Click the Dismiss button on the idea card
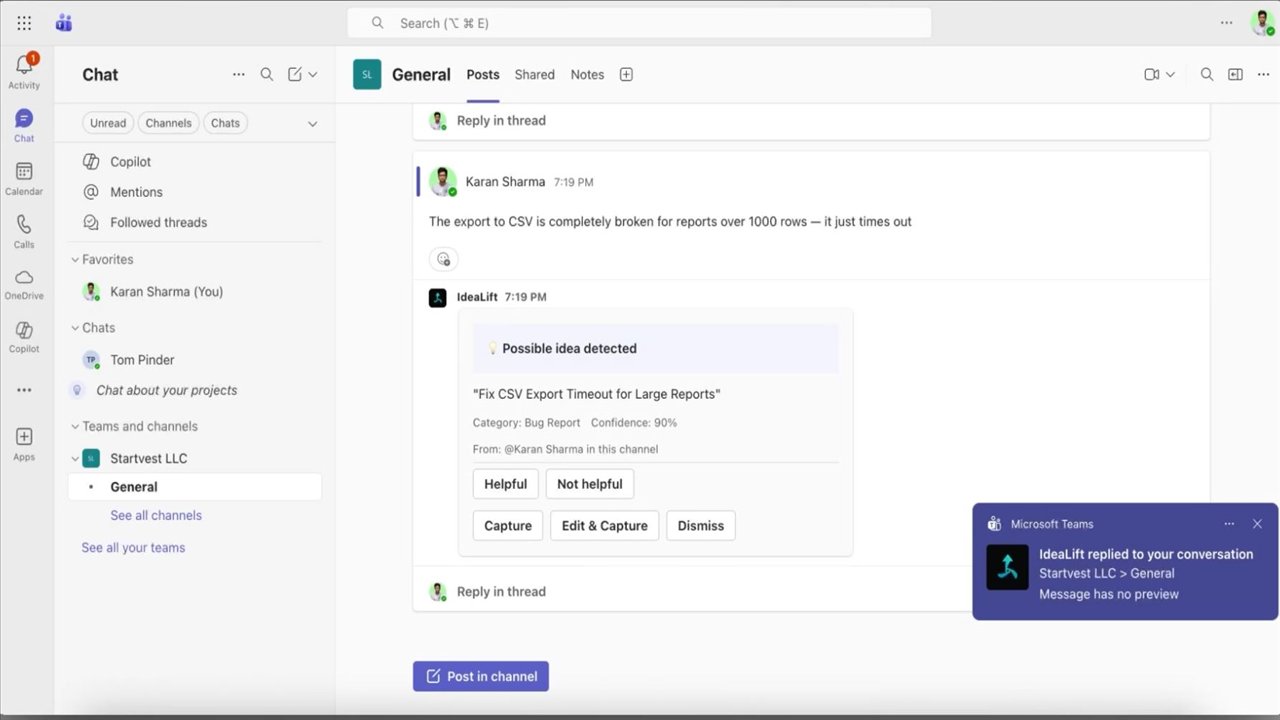Screen dimensions: 1280x720 (701, 526)
